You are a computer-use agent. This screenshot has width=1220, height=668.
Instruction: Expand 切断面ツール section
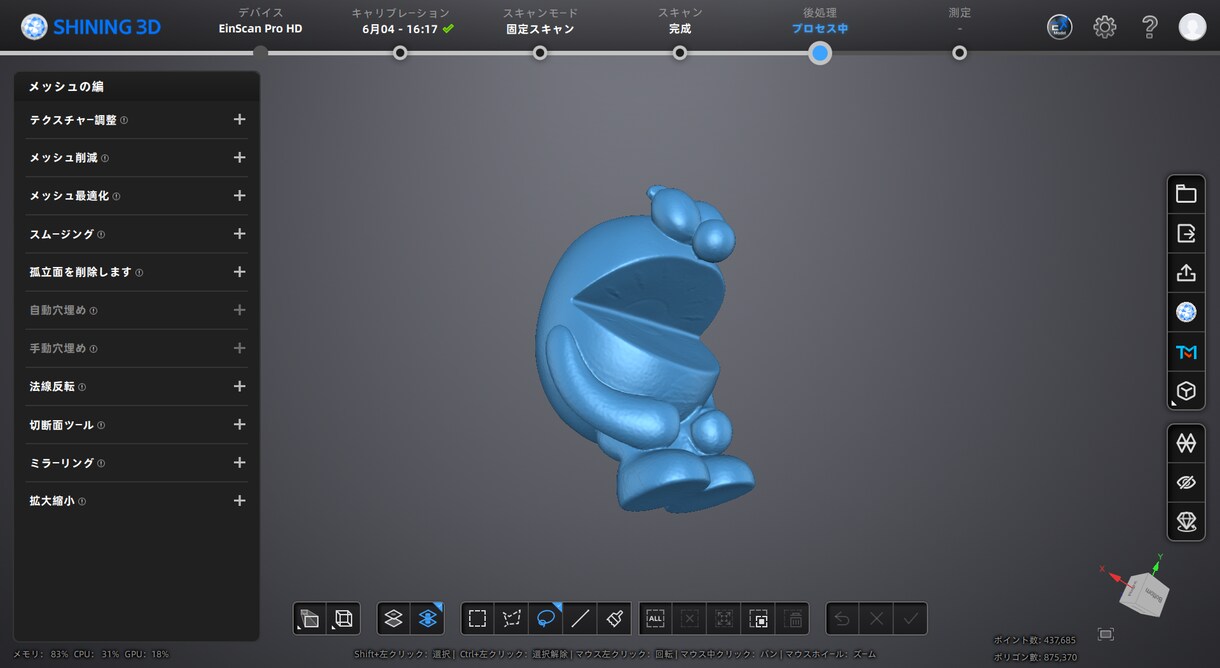pos(239,425)
